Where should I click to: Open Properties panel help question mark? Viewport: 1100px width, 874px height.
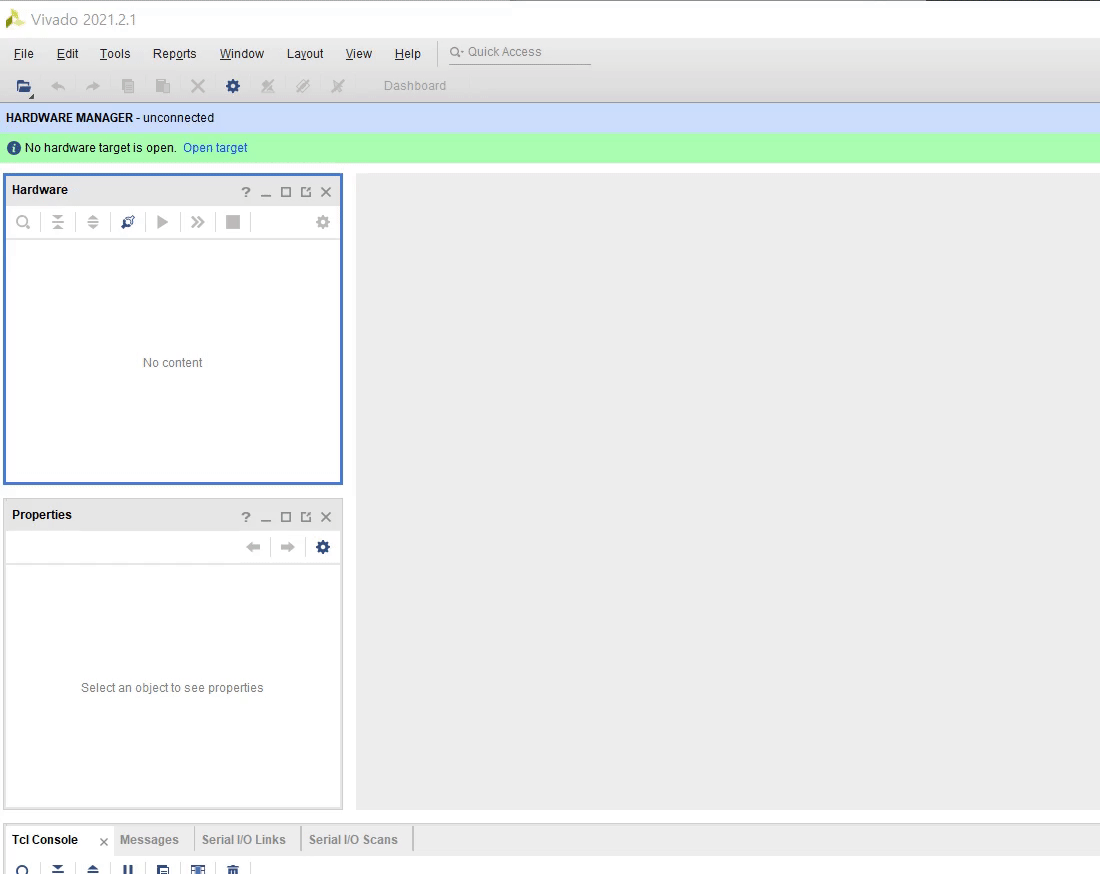(246, 517)
